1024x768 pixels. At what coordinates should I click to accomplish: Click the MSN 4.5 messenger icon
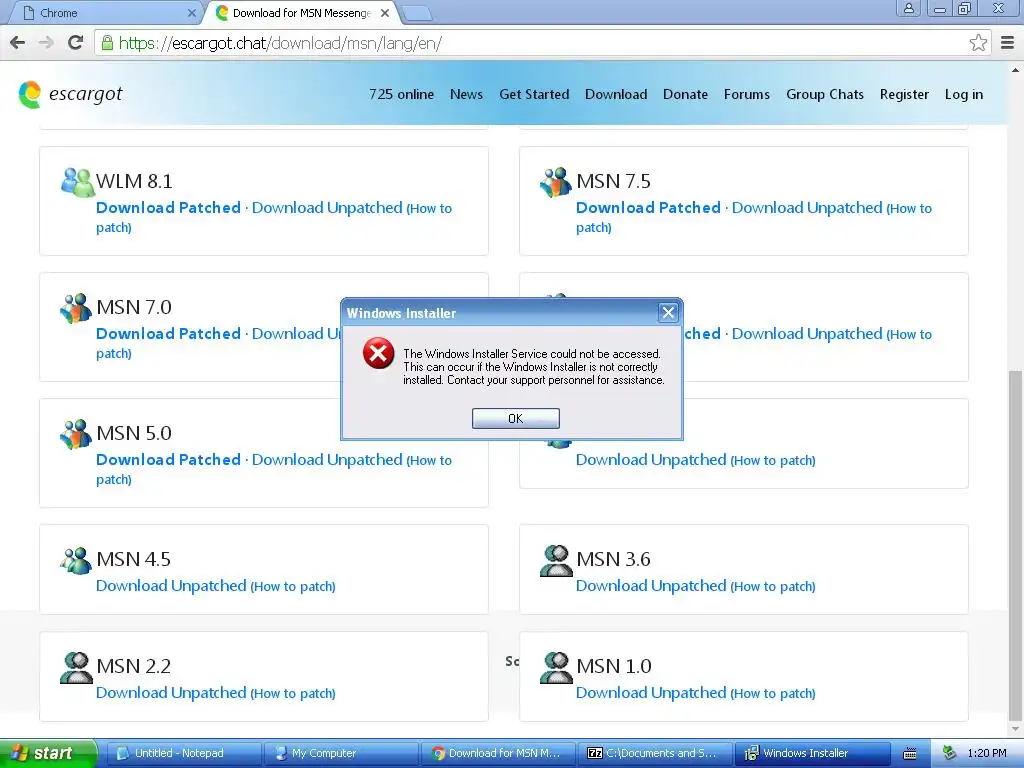76,560
